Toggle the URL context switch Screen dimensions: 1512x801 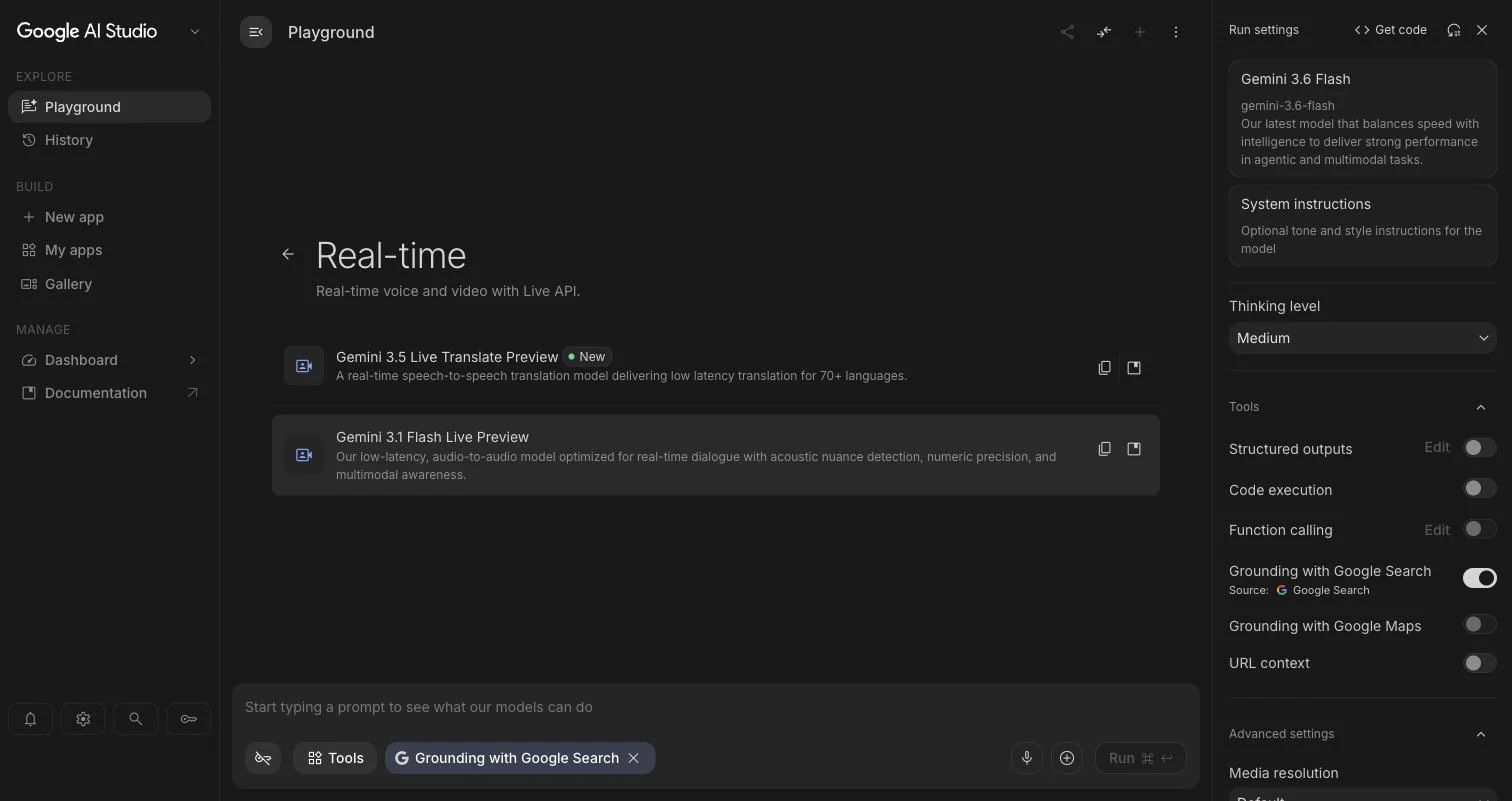pos(1479,663)
